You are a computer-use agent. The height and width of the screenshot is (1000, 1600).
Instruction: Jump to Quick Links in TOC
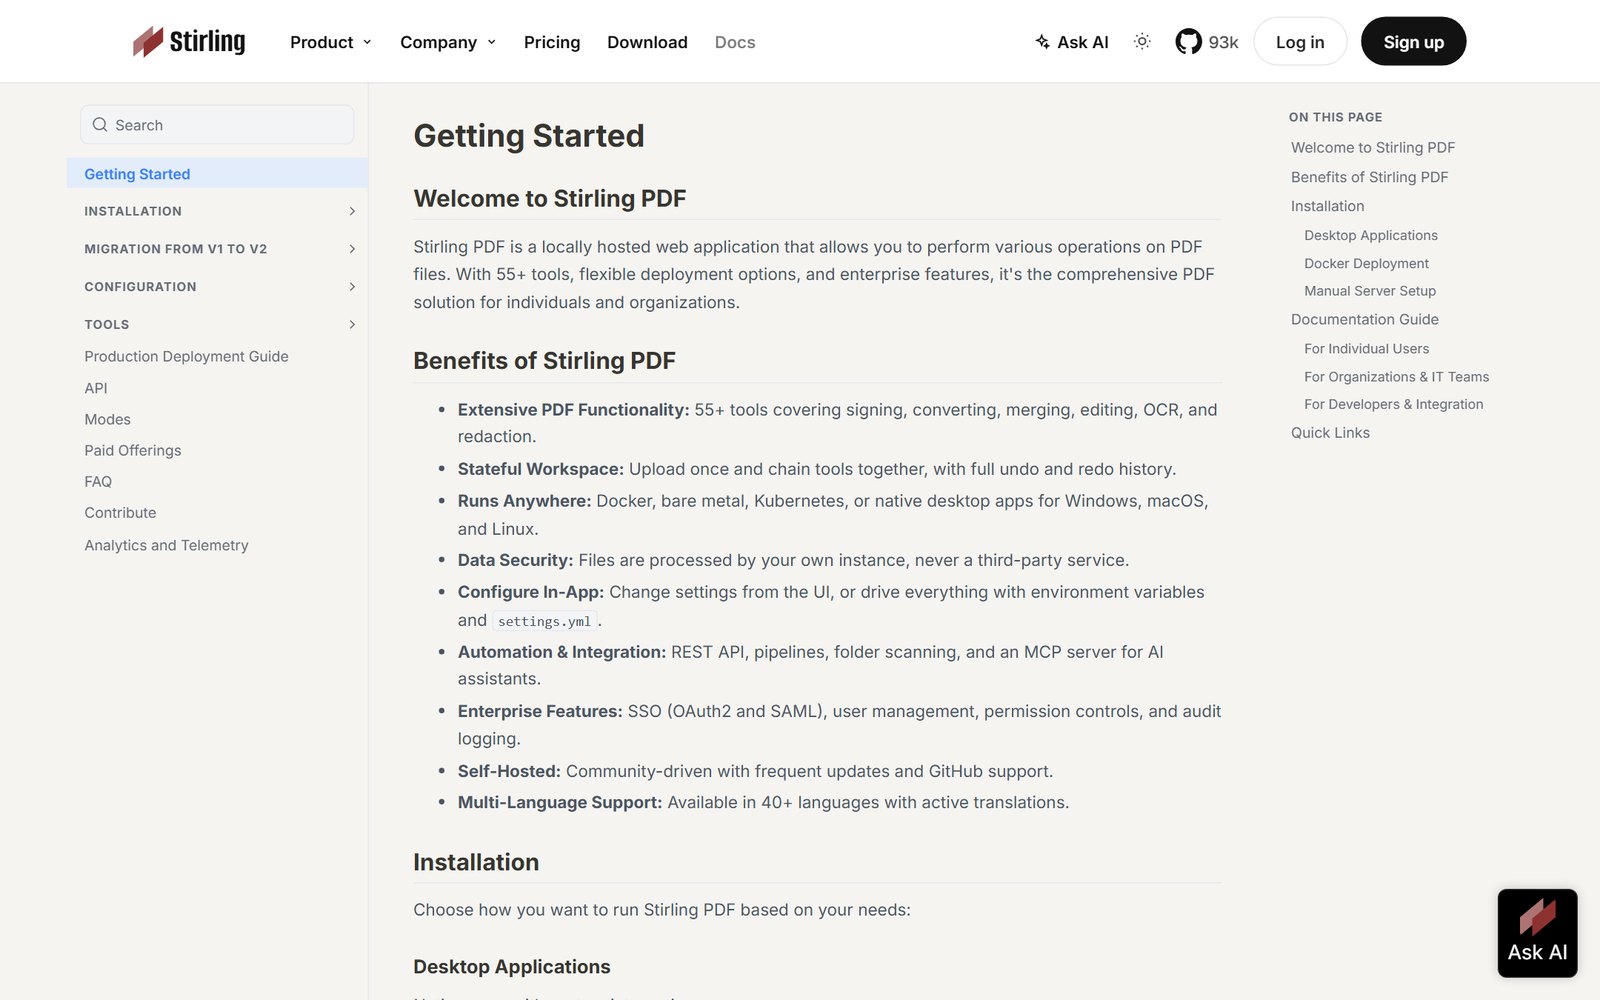pyautogui.click(x=1330, y=432)
